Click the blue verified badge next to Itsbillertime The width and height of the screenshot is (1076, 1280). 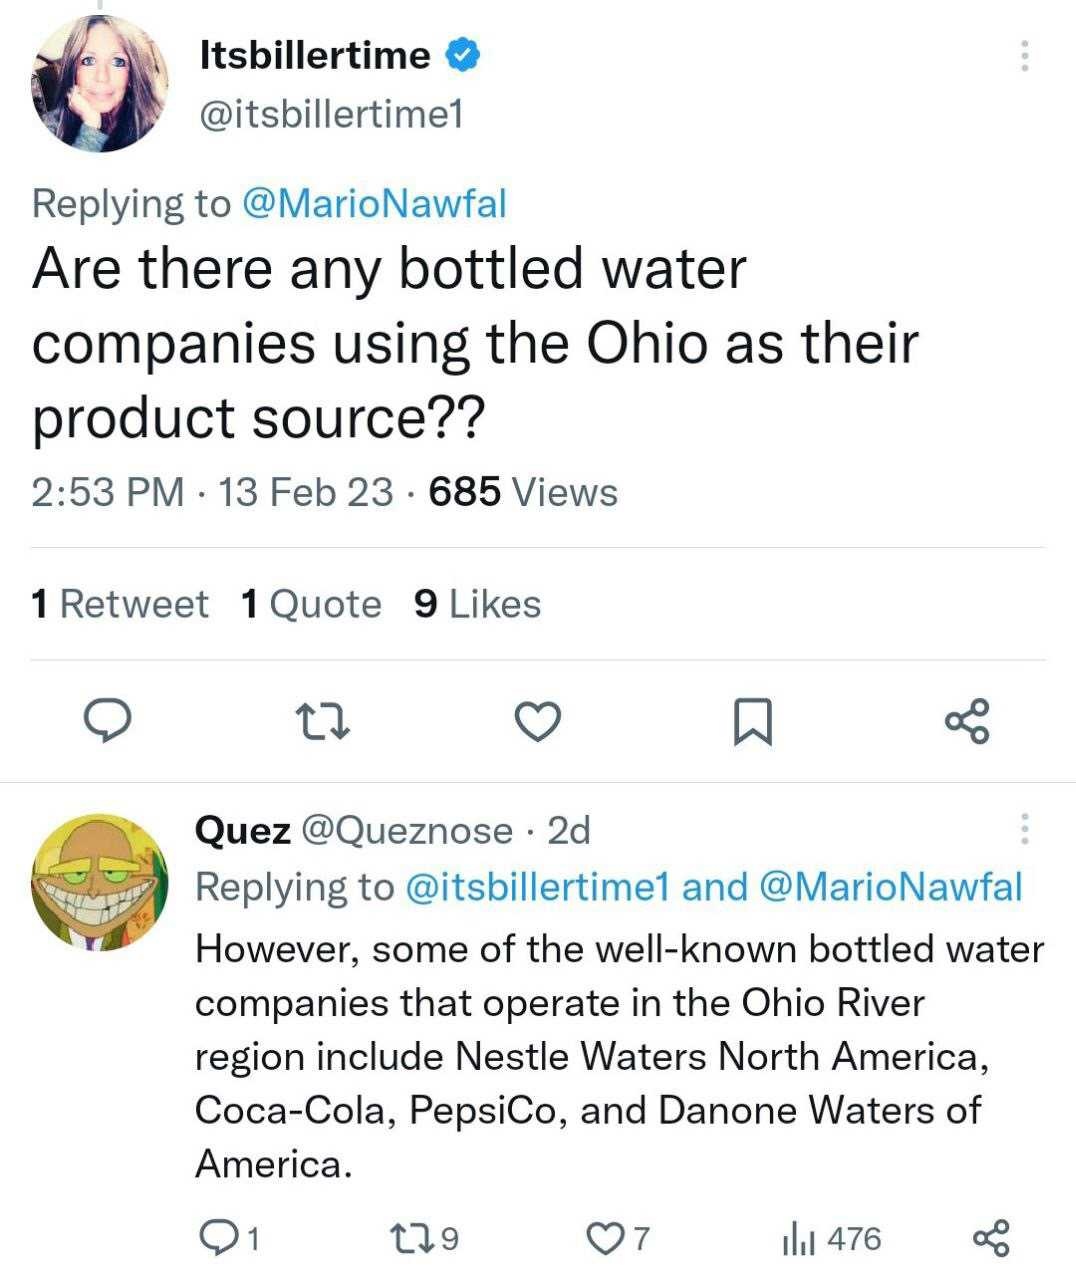462,55
